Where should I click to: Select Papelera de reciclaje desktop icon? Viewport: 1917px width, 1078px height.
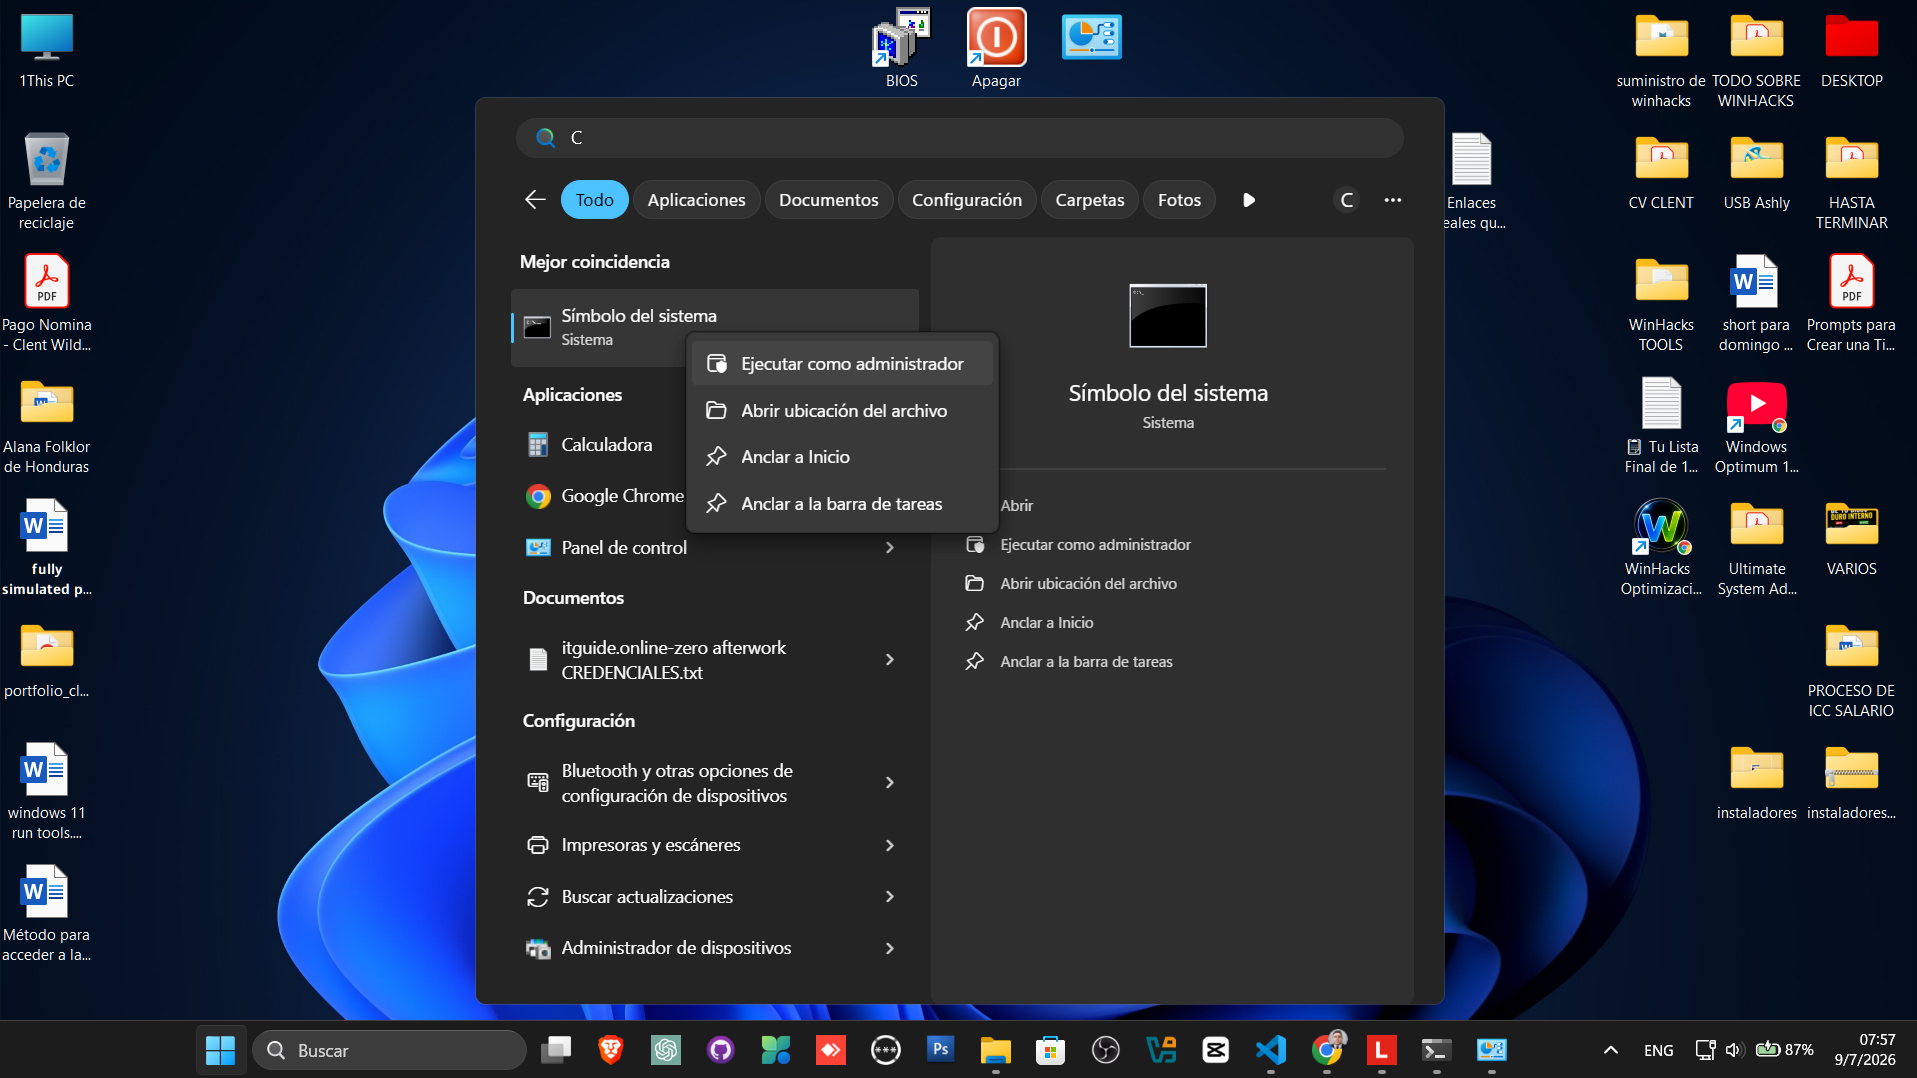pyautogui.click(x=46, y=181)
